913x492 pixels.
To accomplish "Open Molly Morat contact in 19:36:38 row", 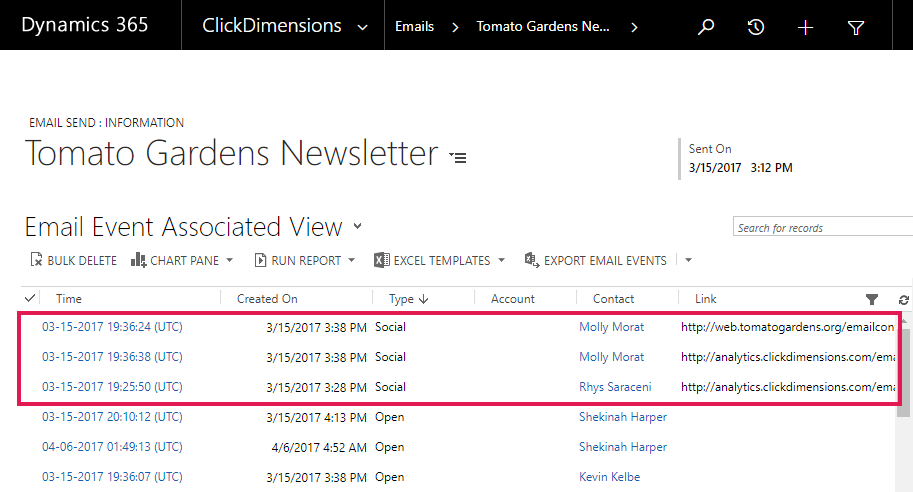I will (611, 357).
